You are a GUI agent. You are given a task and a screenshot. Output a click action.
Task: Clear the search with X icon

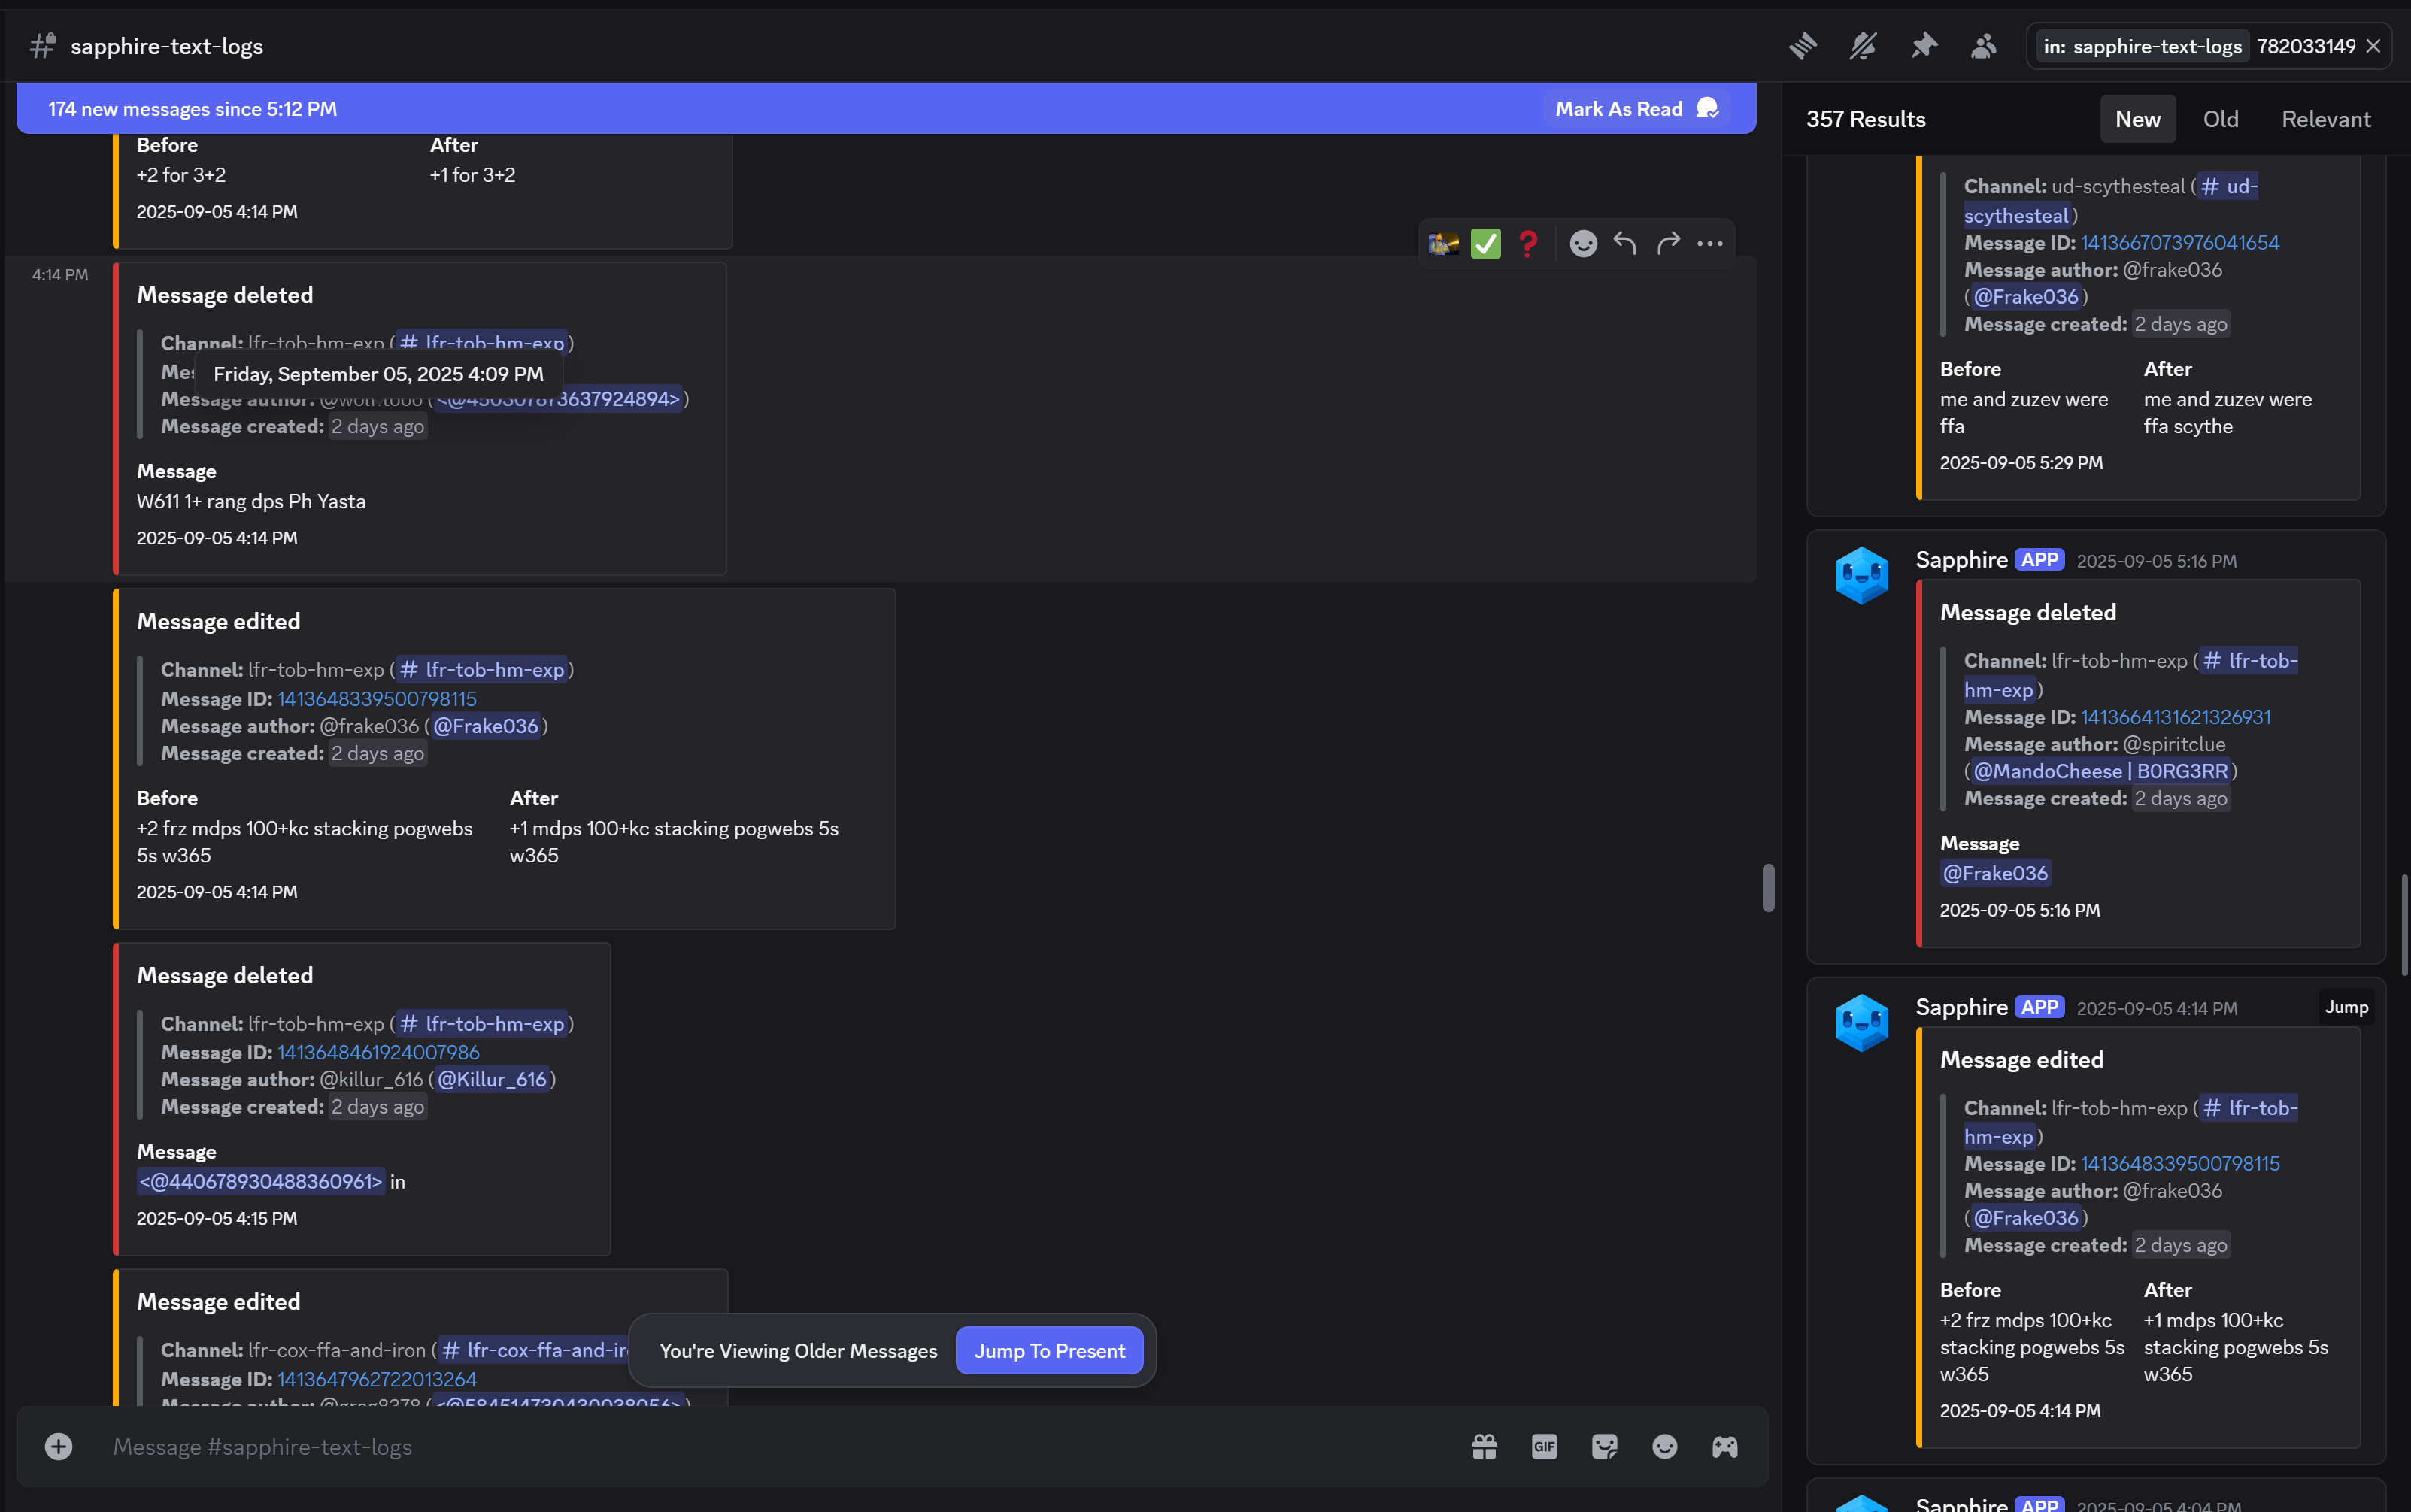2373,46
